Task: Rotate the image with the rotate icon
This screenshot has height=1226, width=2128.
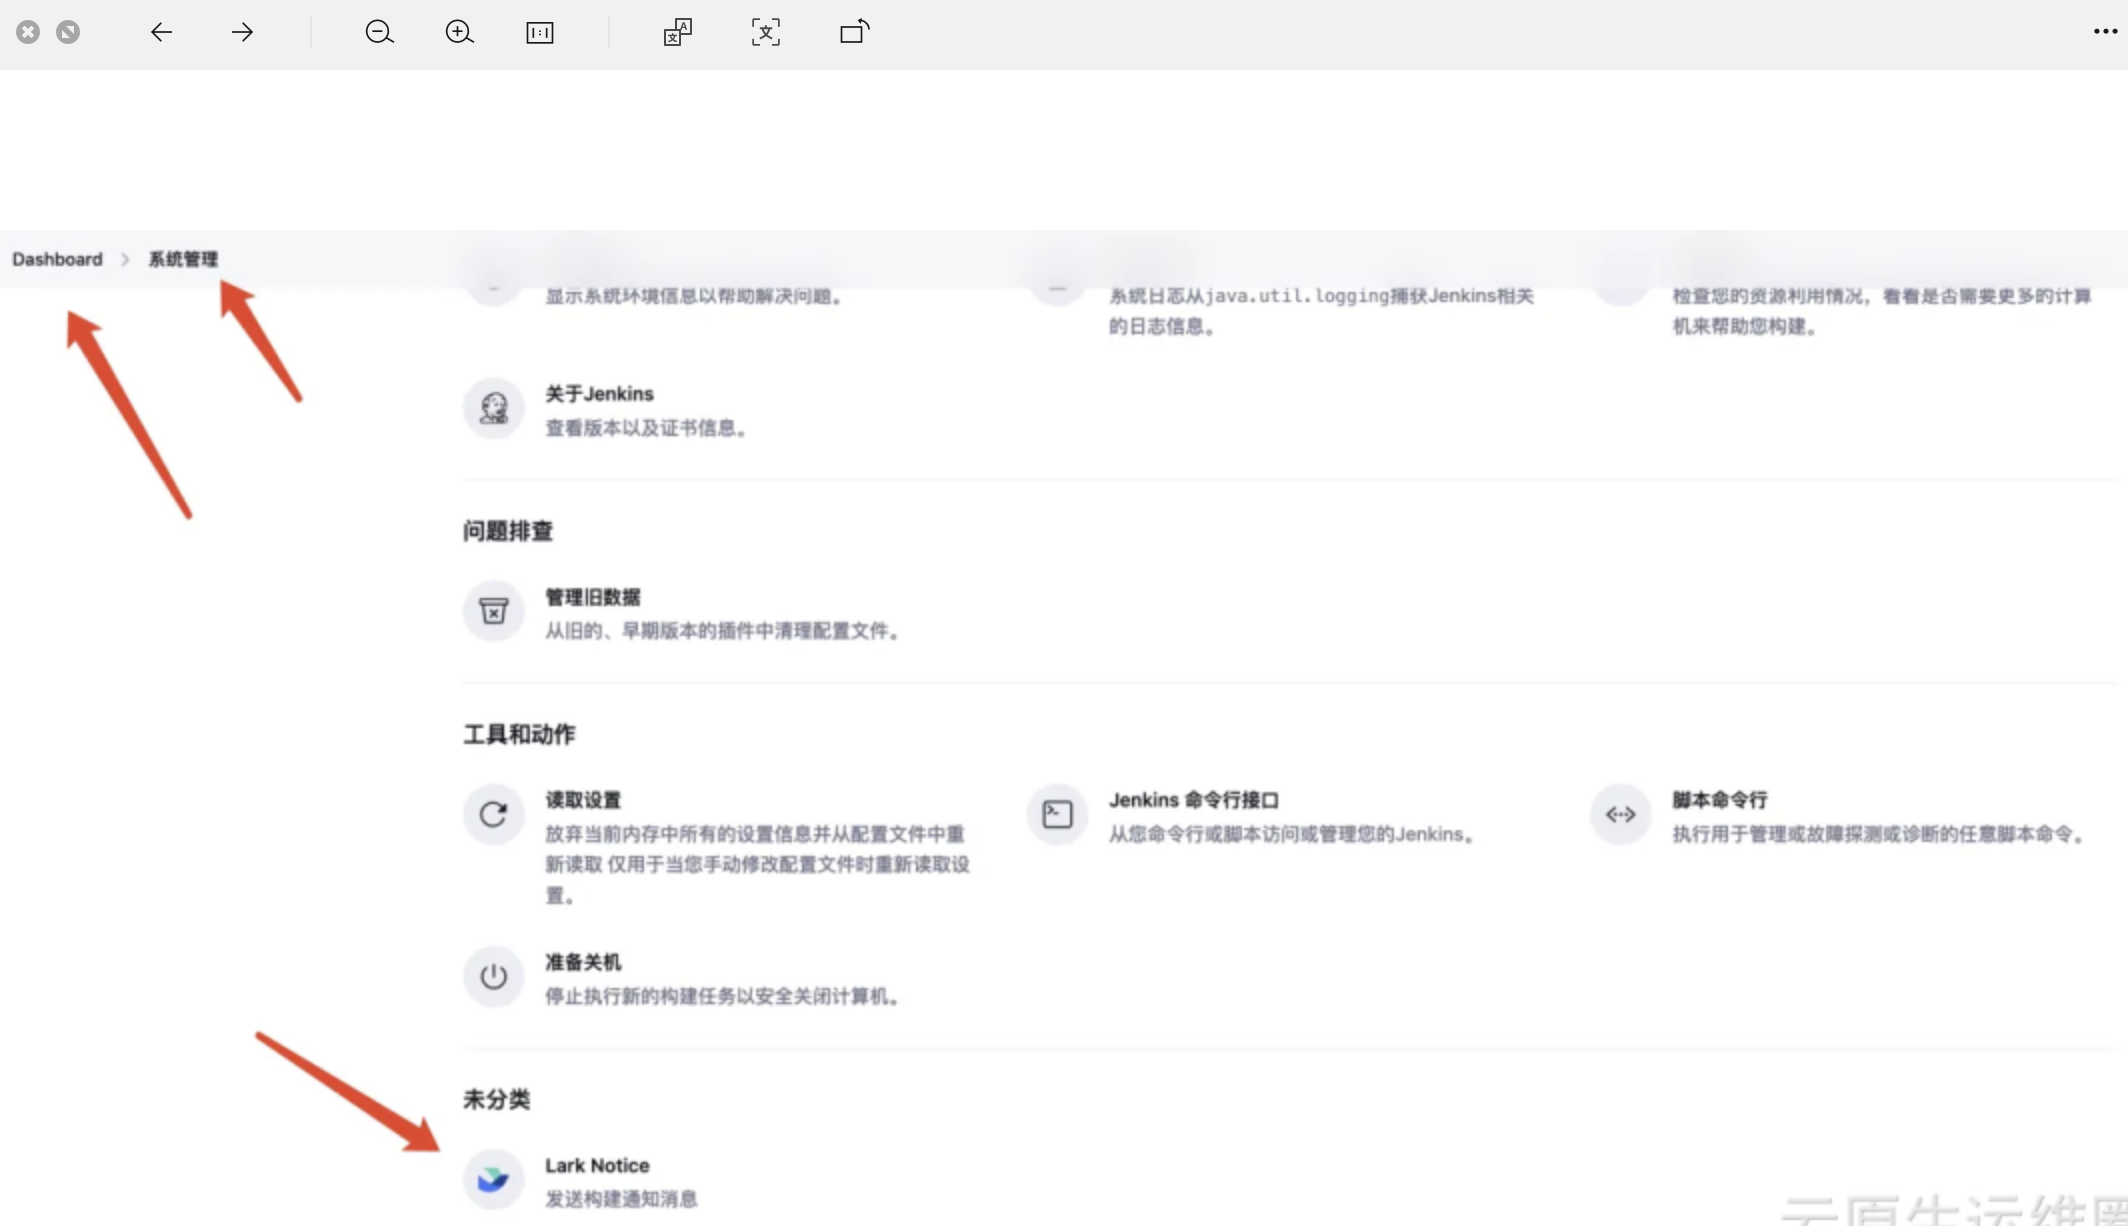Action: [855, 32]
